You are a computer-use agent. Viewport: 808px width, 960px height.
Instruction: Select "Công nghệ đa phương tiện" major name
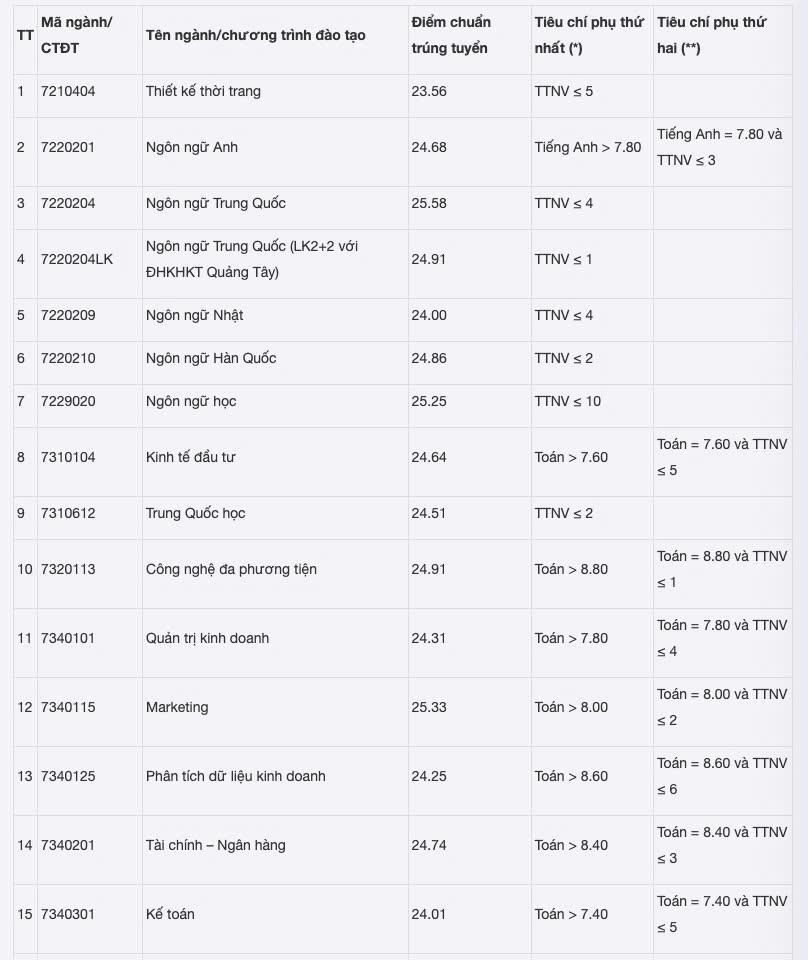(231, 569)
